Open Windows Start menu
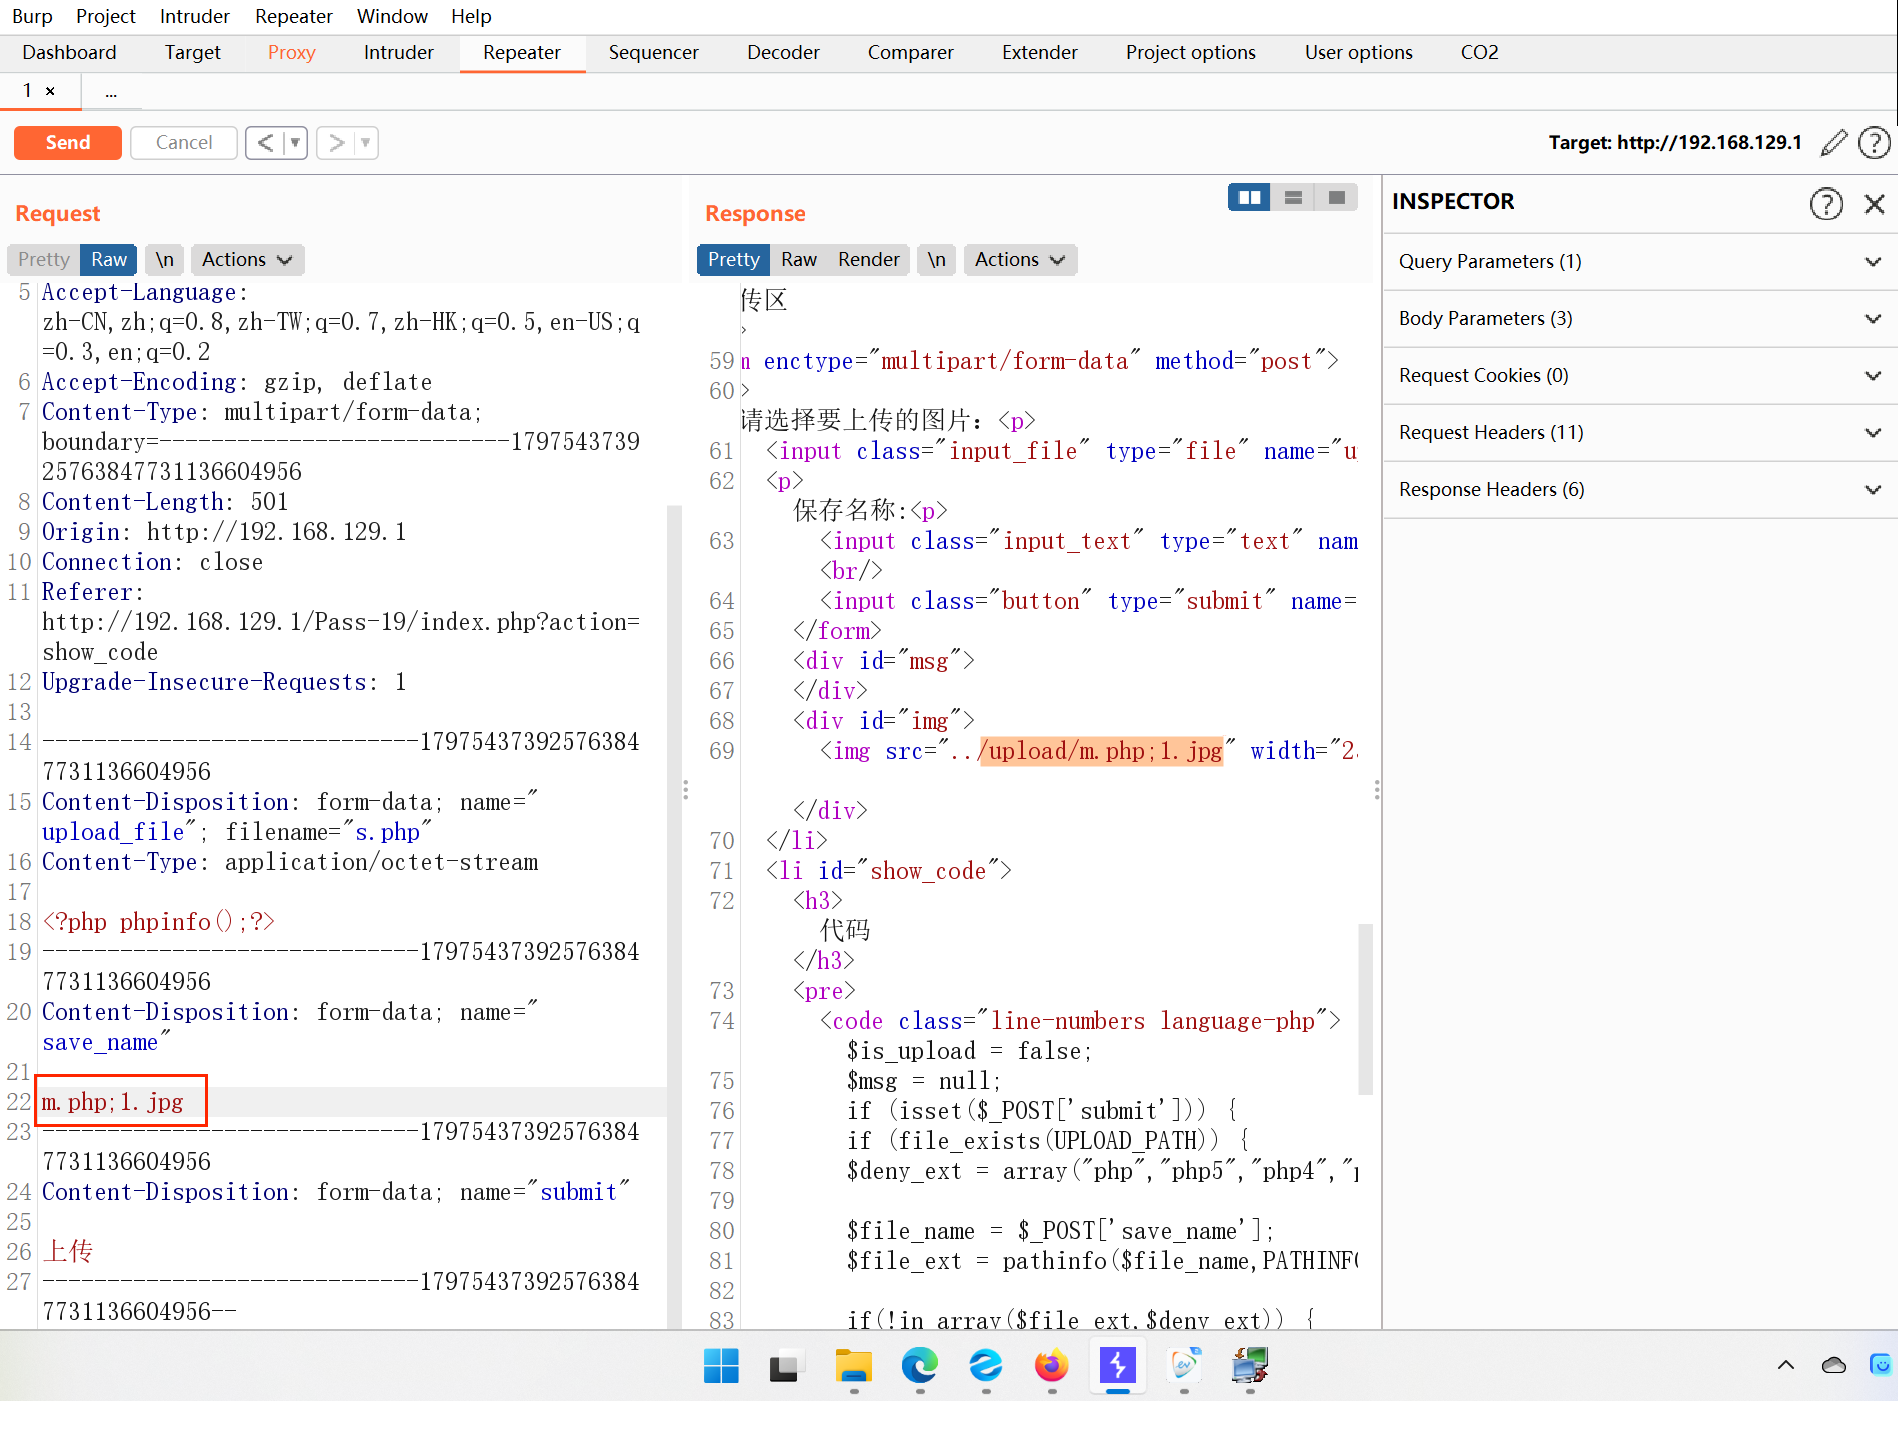The width and height of the screenshot is (1898, 1444). point(721,1365)
